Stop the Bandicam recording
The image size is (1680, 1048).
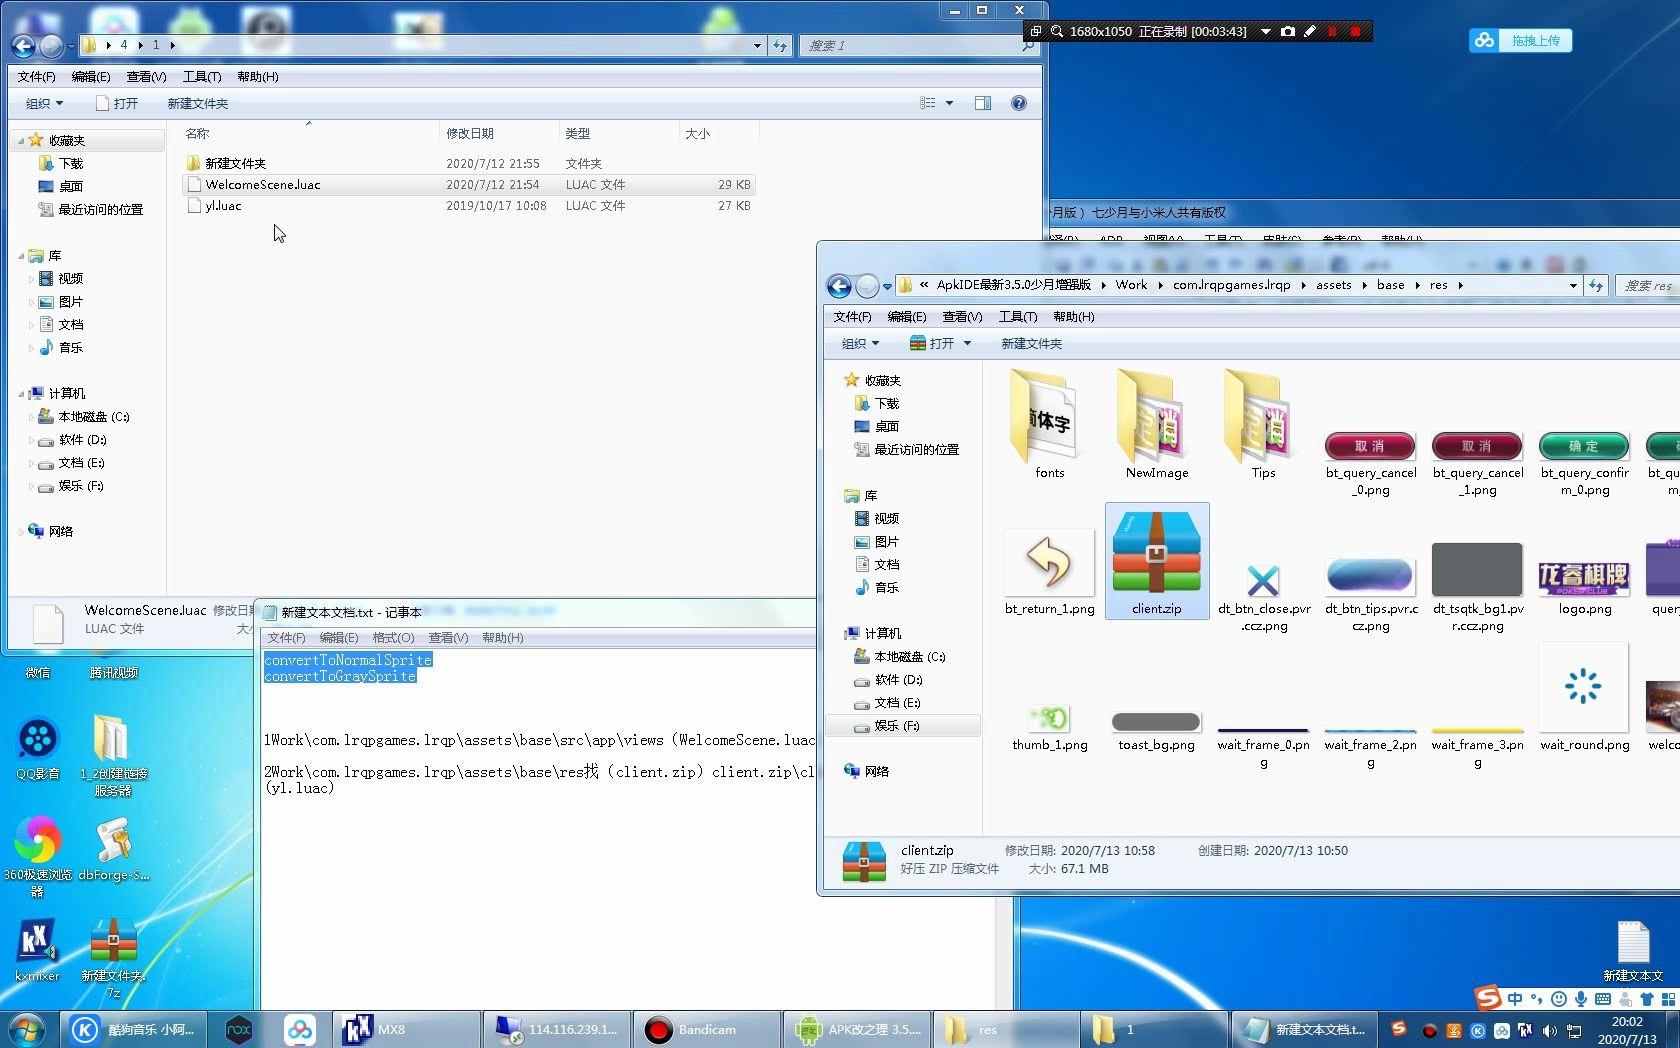click(1355, 31)
